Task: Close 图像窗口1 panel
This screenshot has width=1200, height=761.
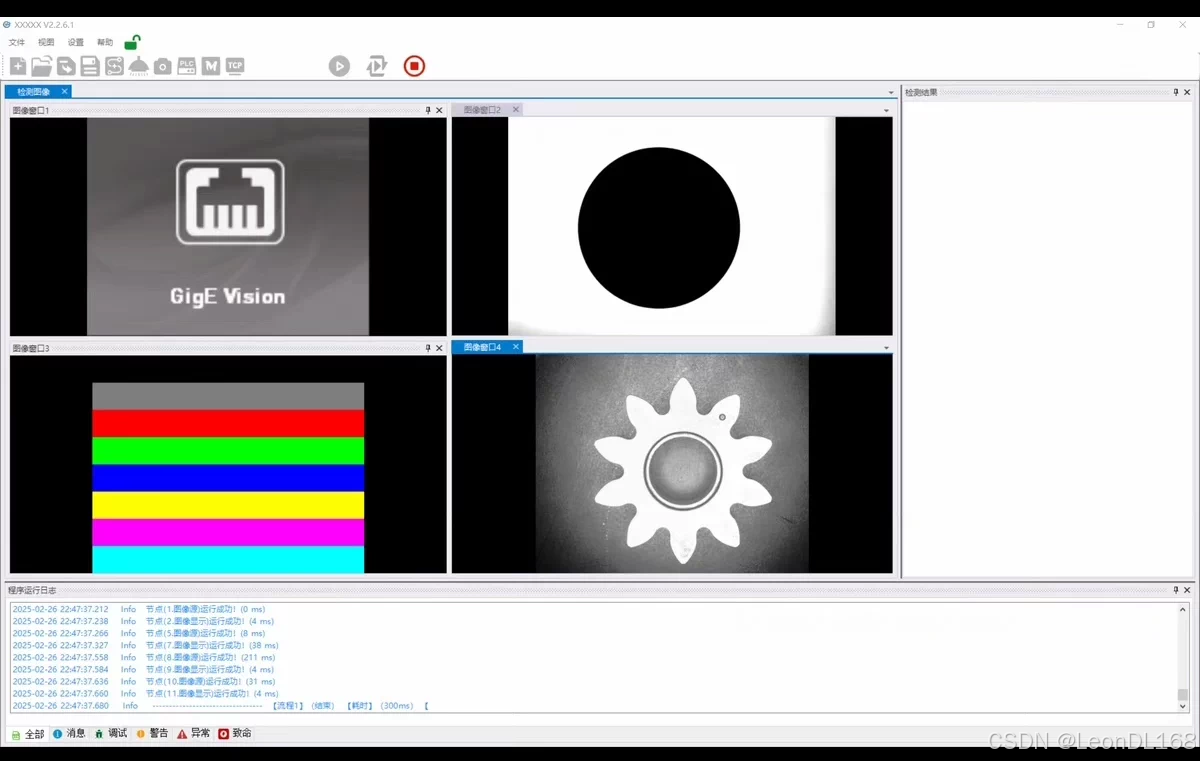Action: (439, 110)
